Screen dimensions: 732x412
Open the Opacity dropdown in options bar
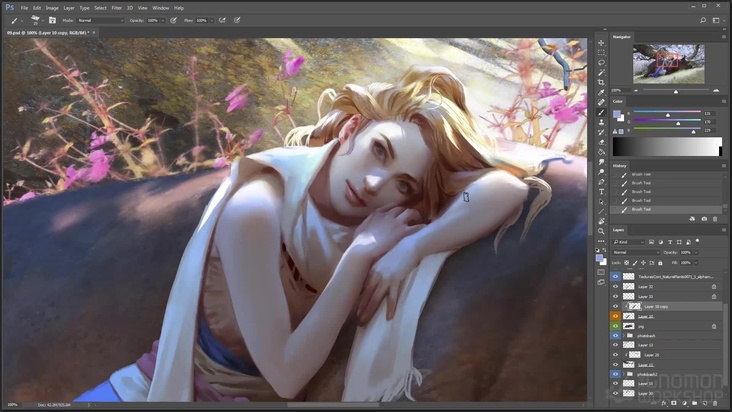point(162,21)
